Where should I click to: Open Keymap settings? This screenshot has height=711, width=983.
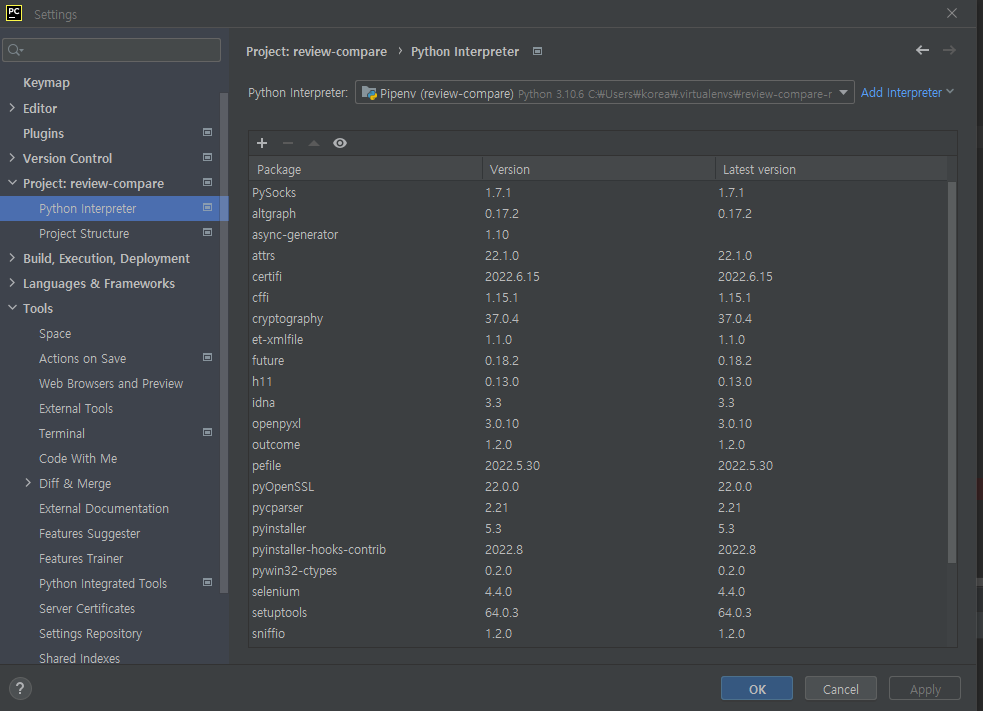[46, 83]
